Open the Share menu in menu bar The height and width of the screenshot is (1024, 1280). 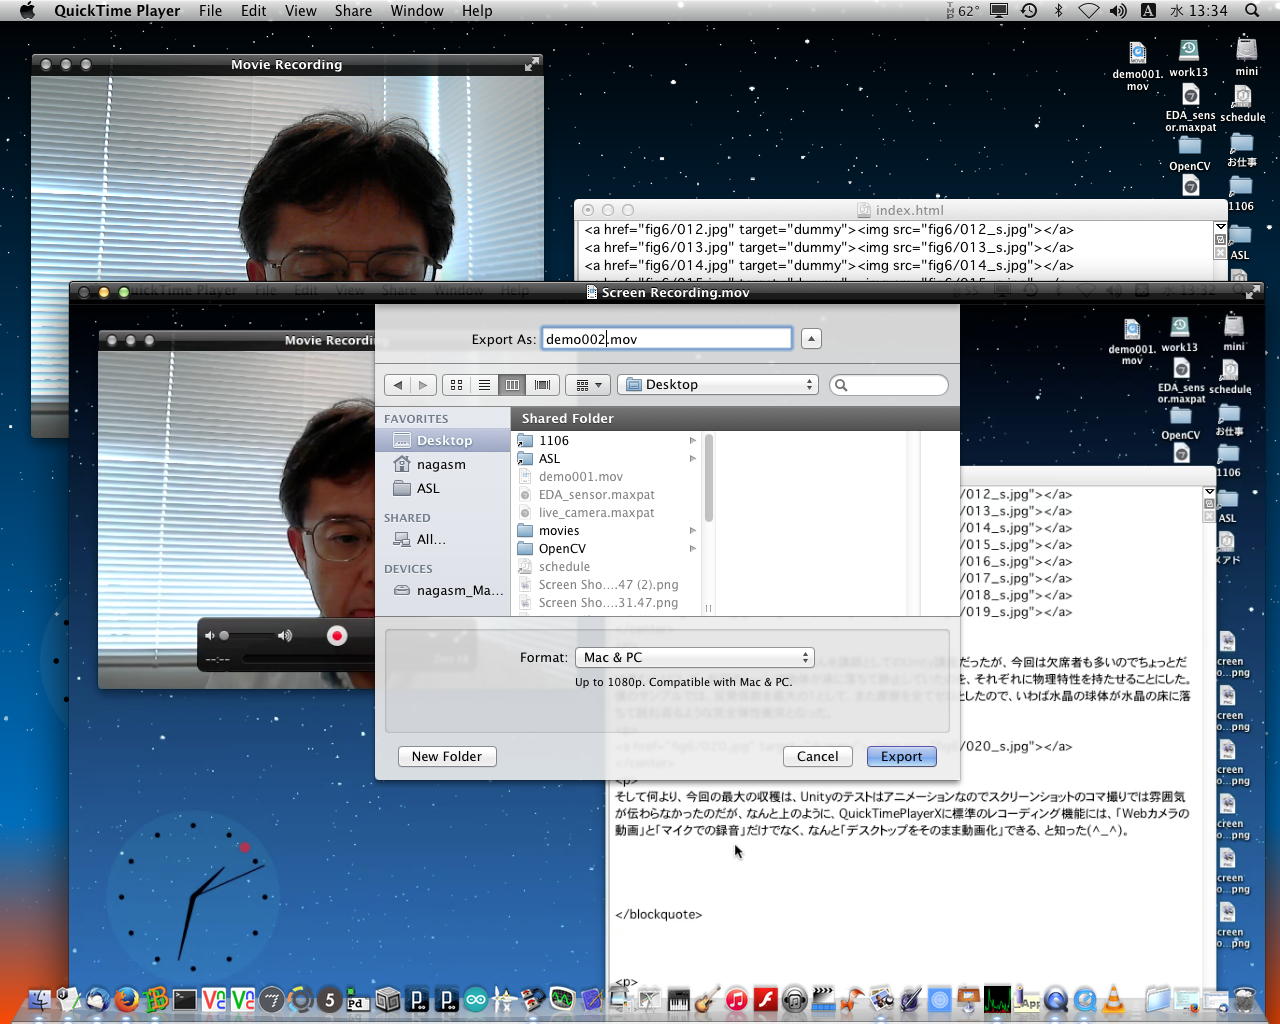pos(353,11)
